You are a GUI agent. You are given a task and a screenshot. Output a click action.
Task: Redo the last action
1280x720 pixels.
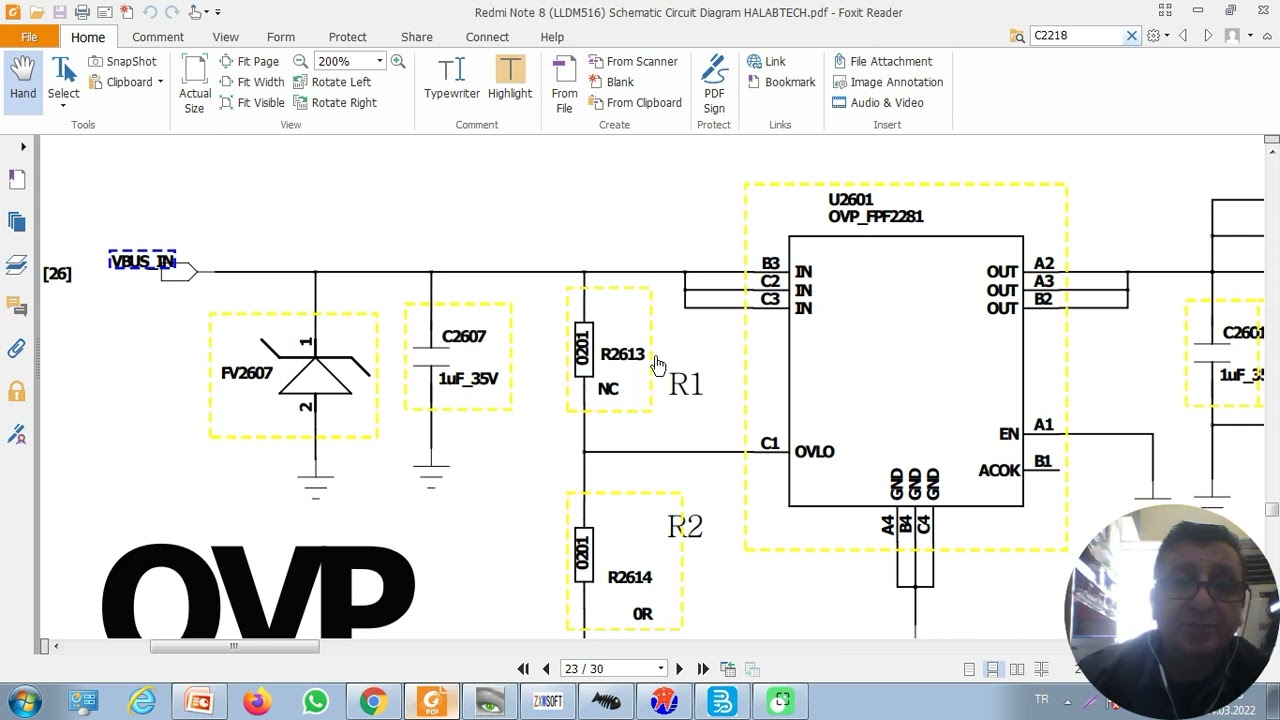click(173, 12)
